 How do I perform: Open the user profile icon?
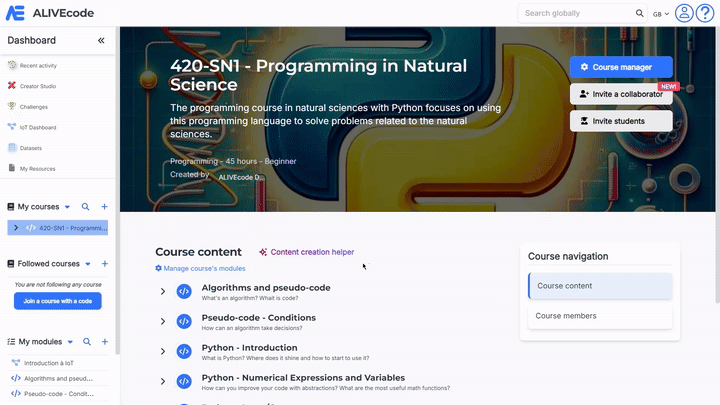684,13
